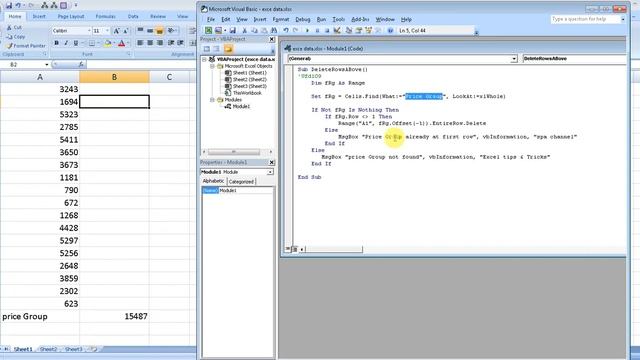The width and height of the screenshot is (640, 360).
Task: Toggle Bottom Align in Excel ribbon
Action: pyautogui.click(x=160, y=31)
